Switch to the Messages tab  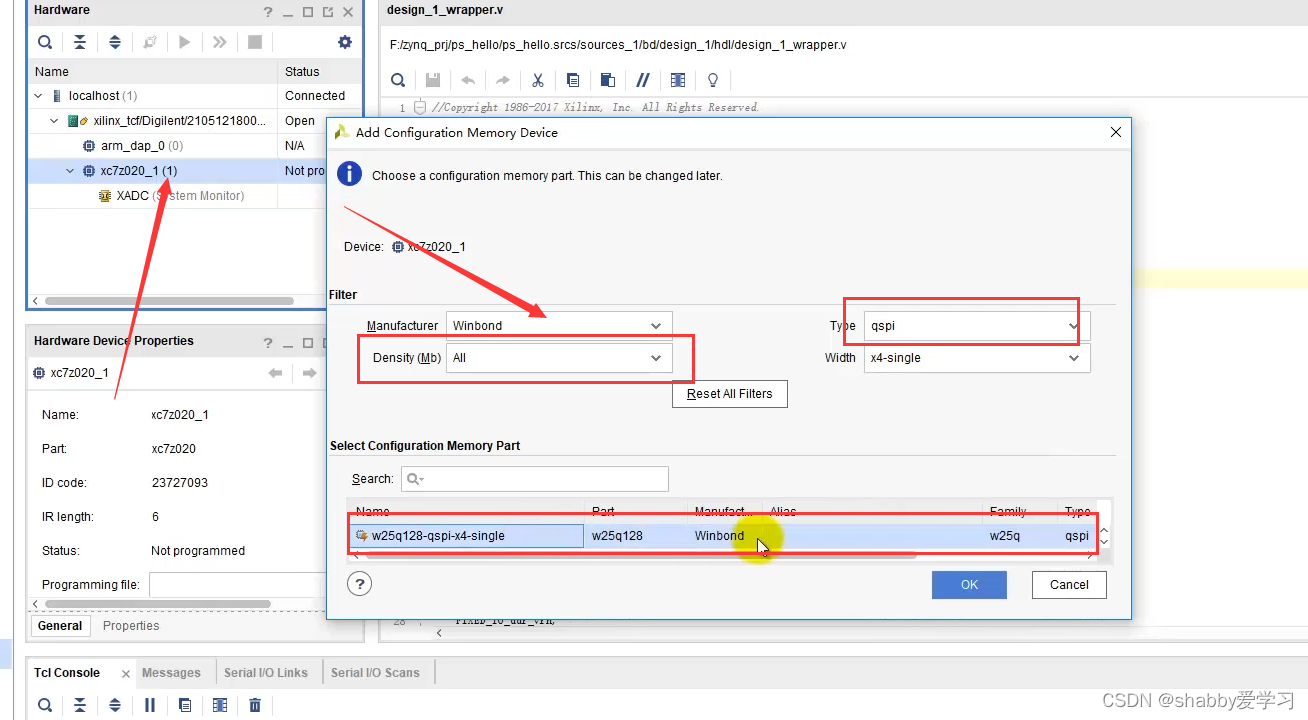coord(171,673)
